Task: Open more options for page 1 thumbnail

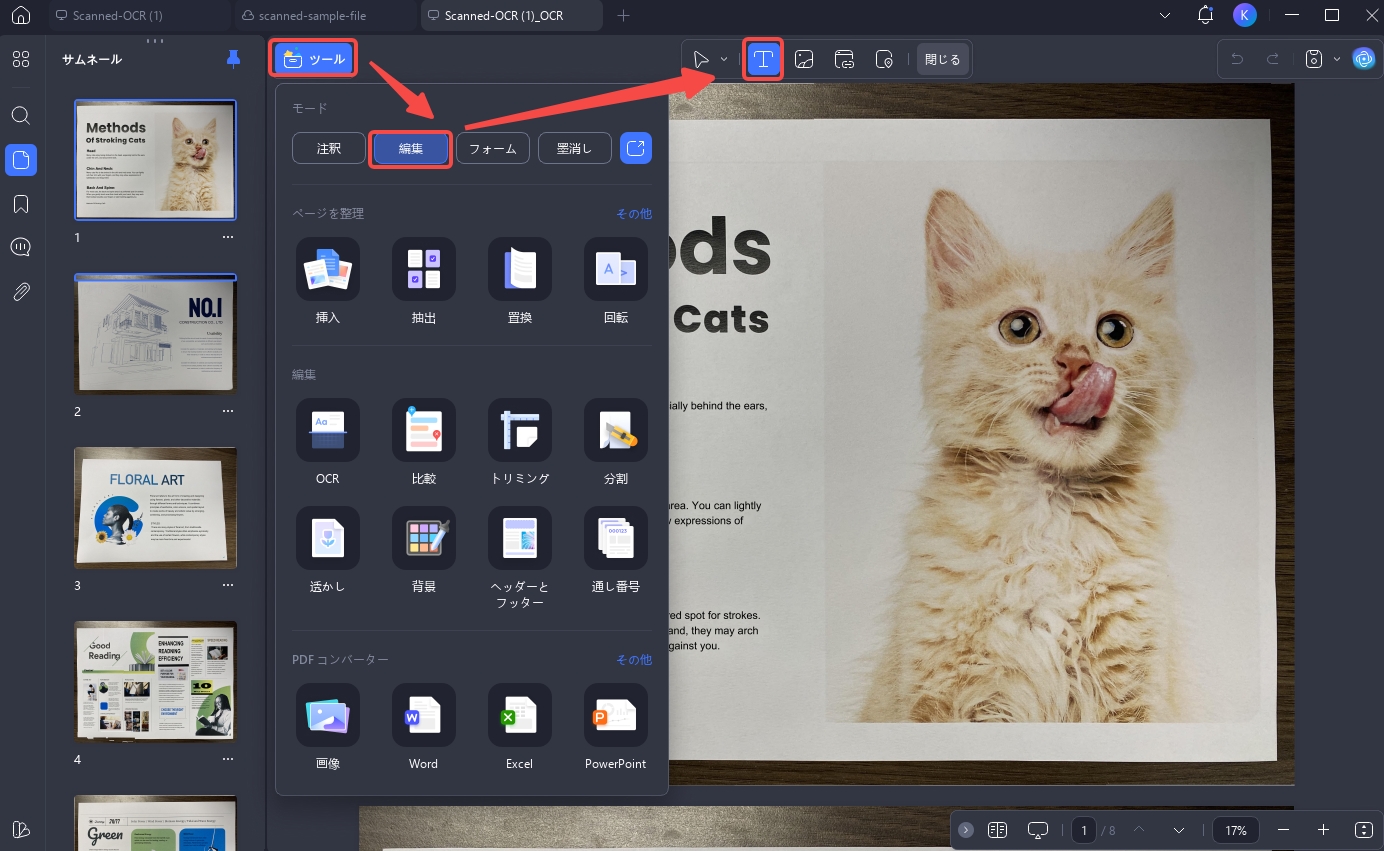Action: tap(228, 238)
